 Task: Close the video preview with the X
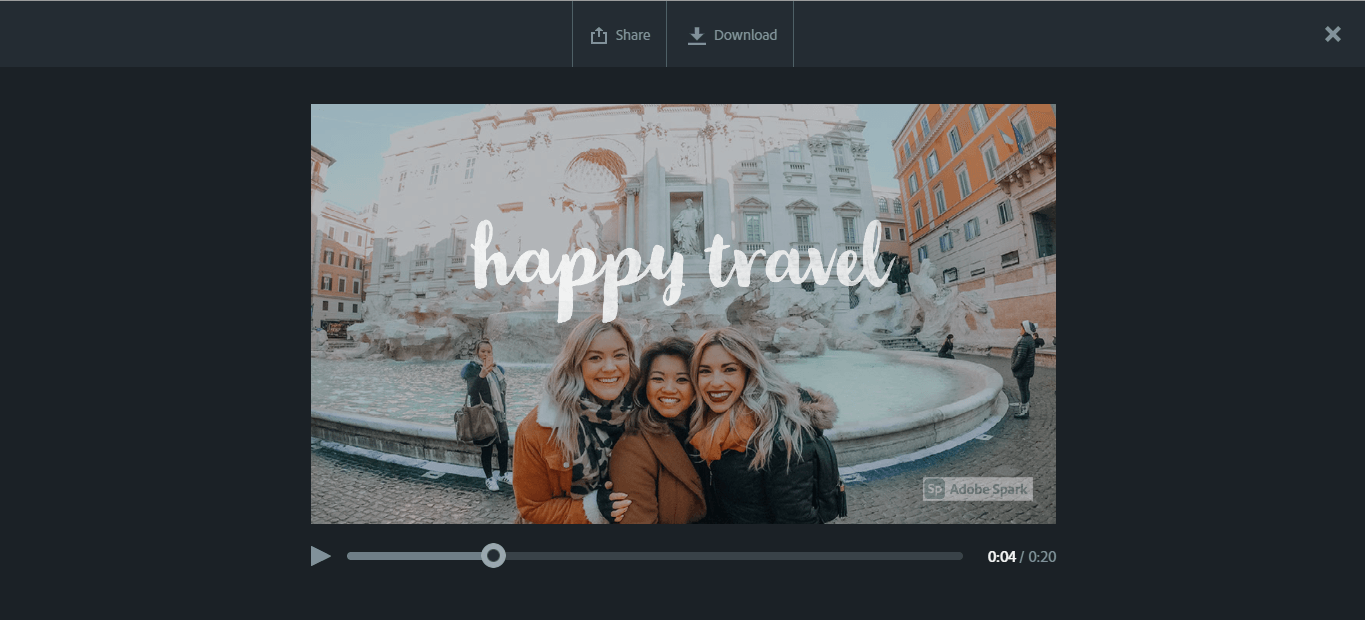1332,34
